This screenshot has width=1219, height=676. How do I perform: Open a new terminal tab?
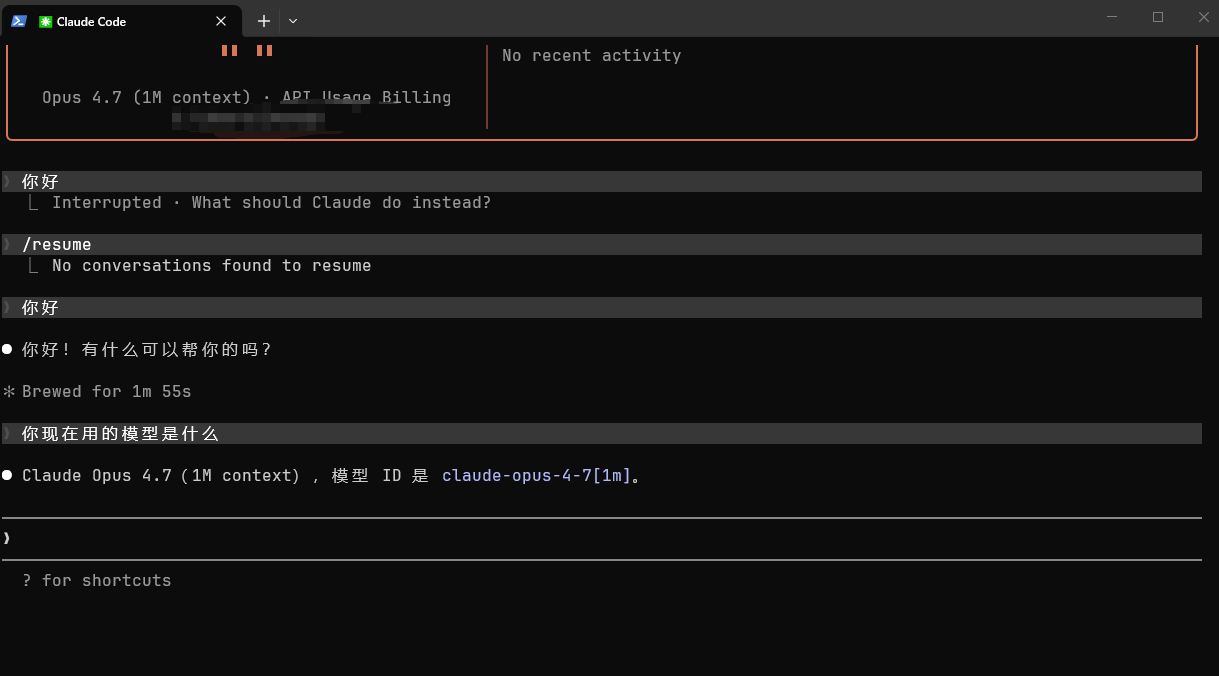[x=263, y=20]
